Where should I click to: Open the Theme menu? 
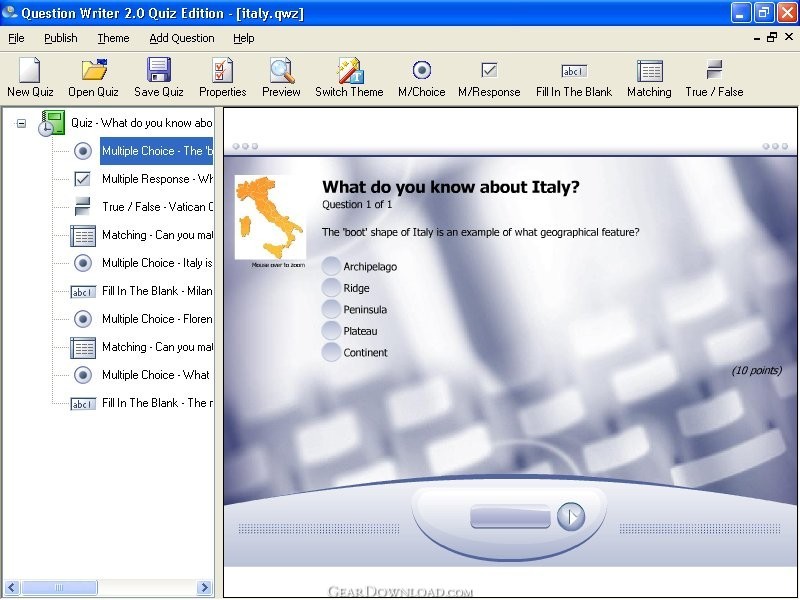click(113, 38)
